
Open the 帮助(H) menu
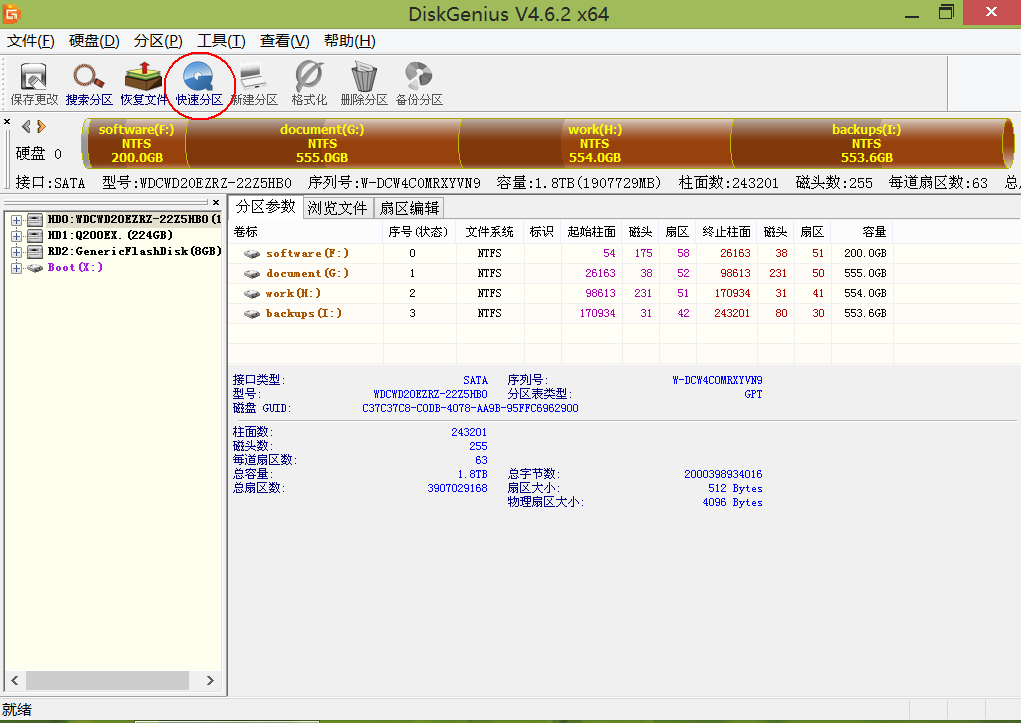point(350,41)
